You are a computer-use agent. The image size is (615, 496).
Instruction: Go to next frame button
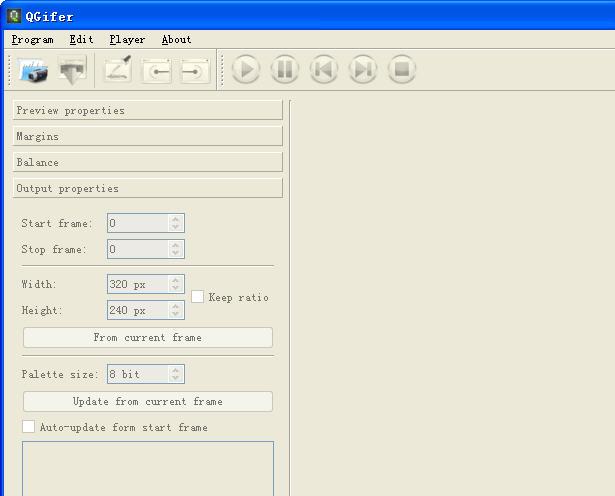362,70
